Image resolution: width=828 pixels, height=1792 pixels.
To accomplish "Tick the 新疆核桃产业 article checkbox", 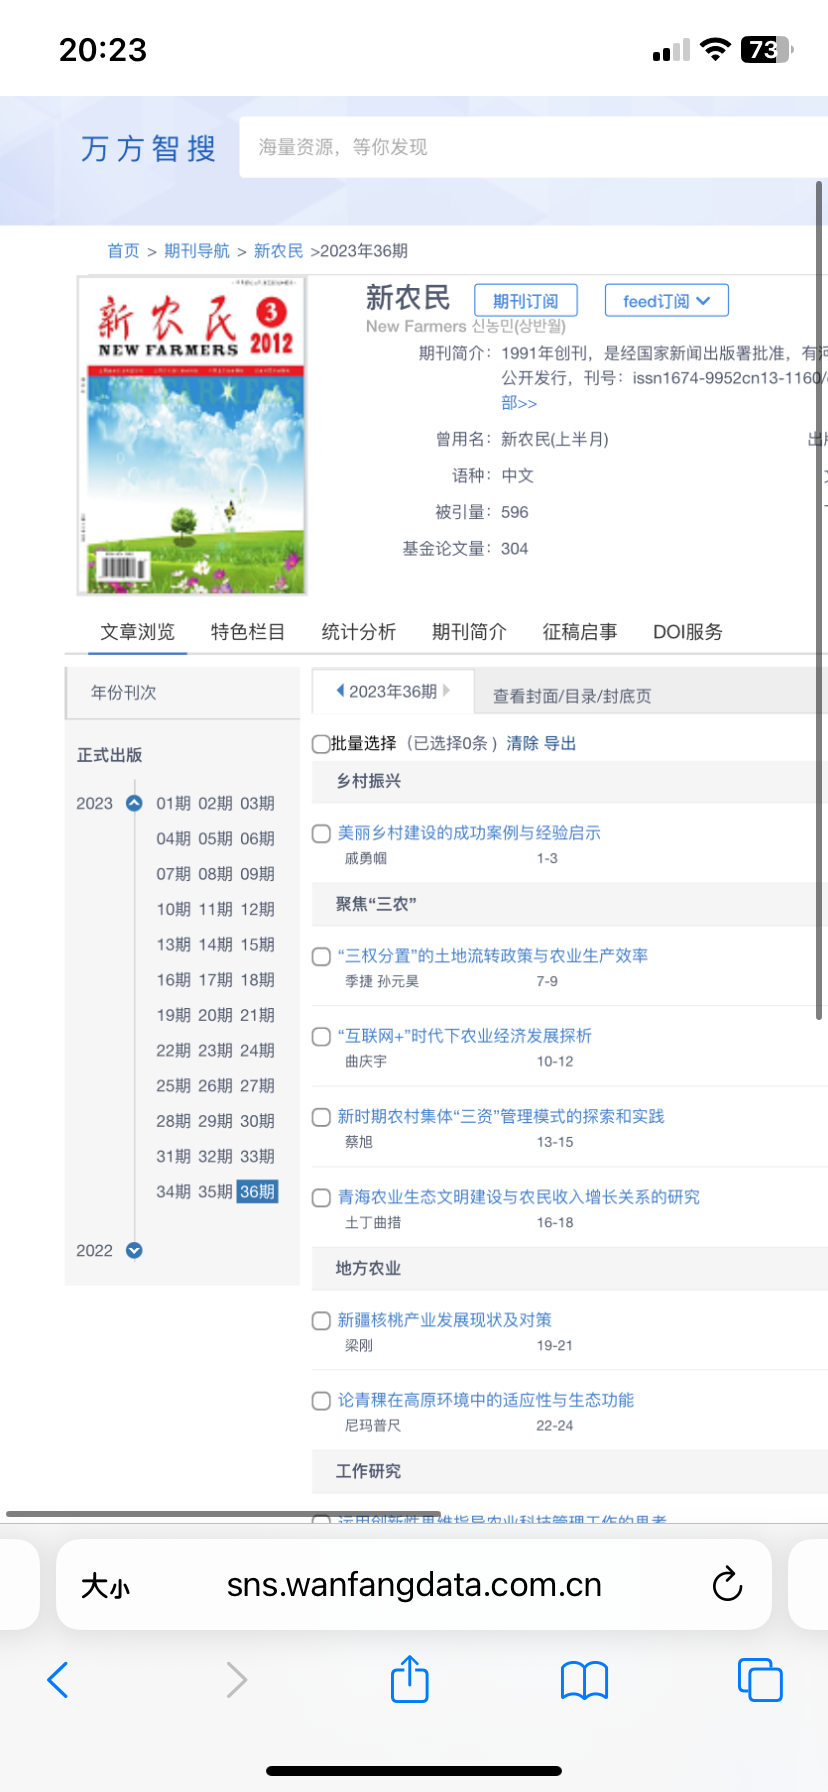I will [x=321, y=1321].
